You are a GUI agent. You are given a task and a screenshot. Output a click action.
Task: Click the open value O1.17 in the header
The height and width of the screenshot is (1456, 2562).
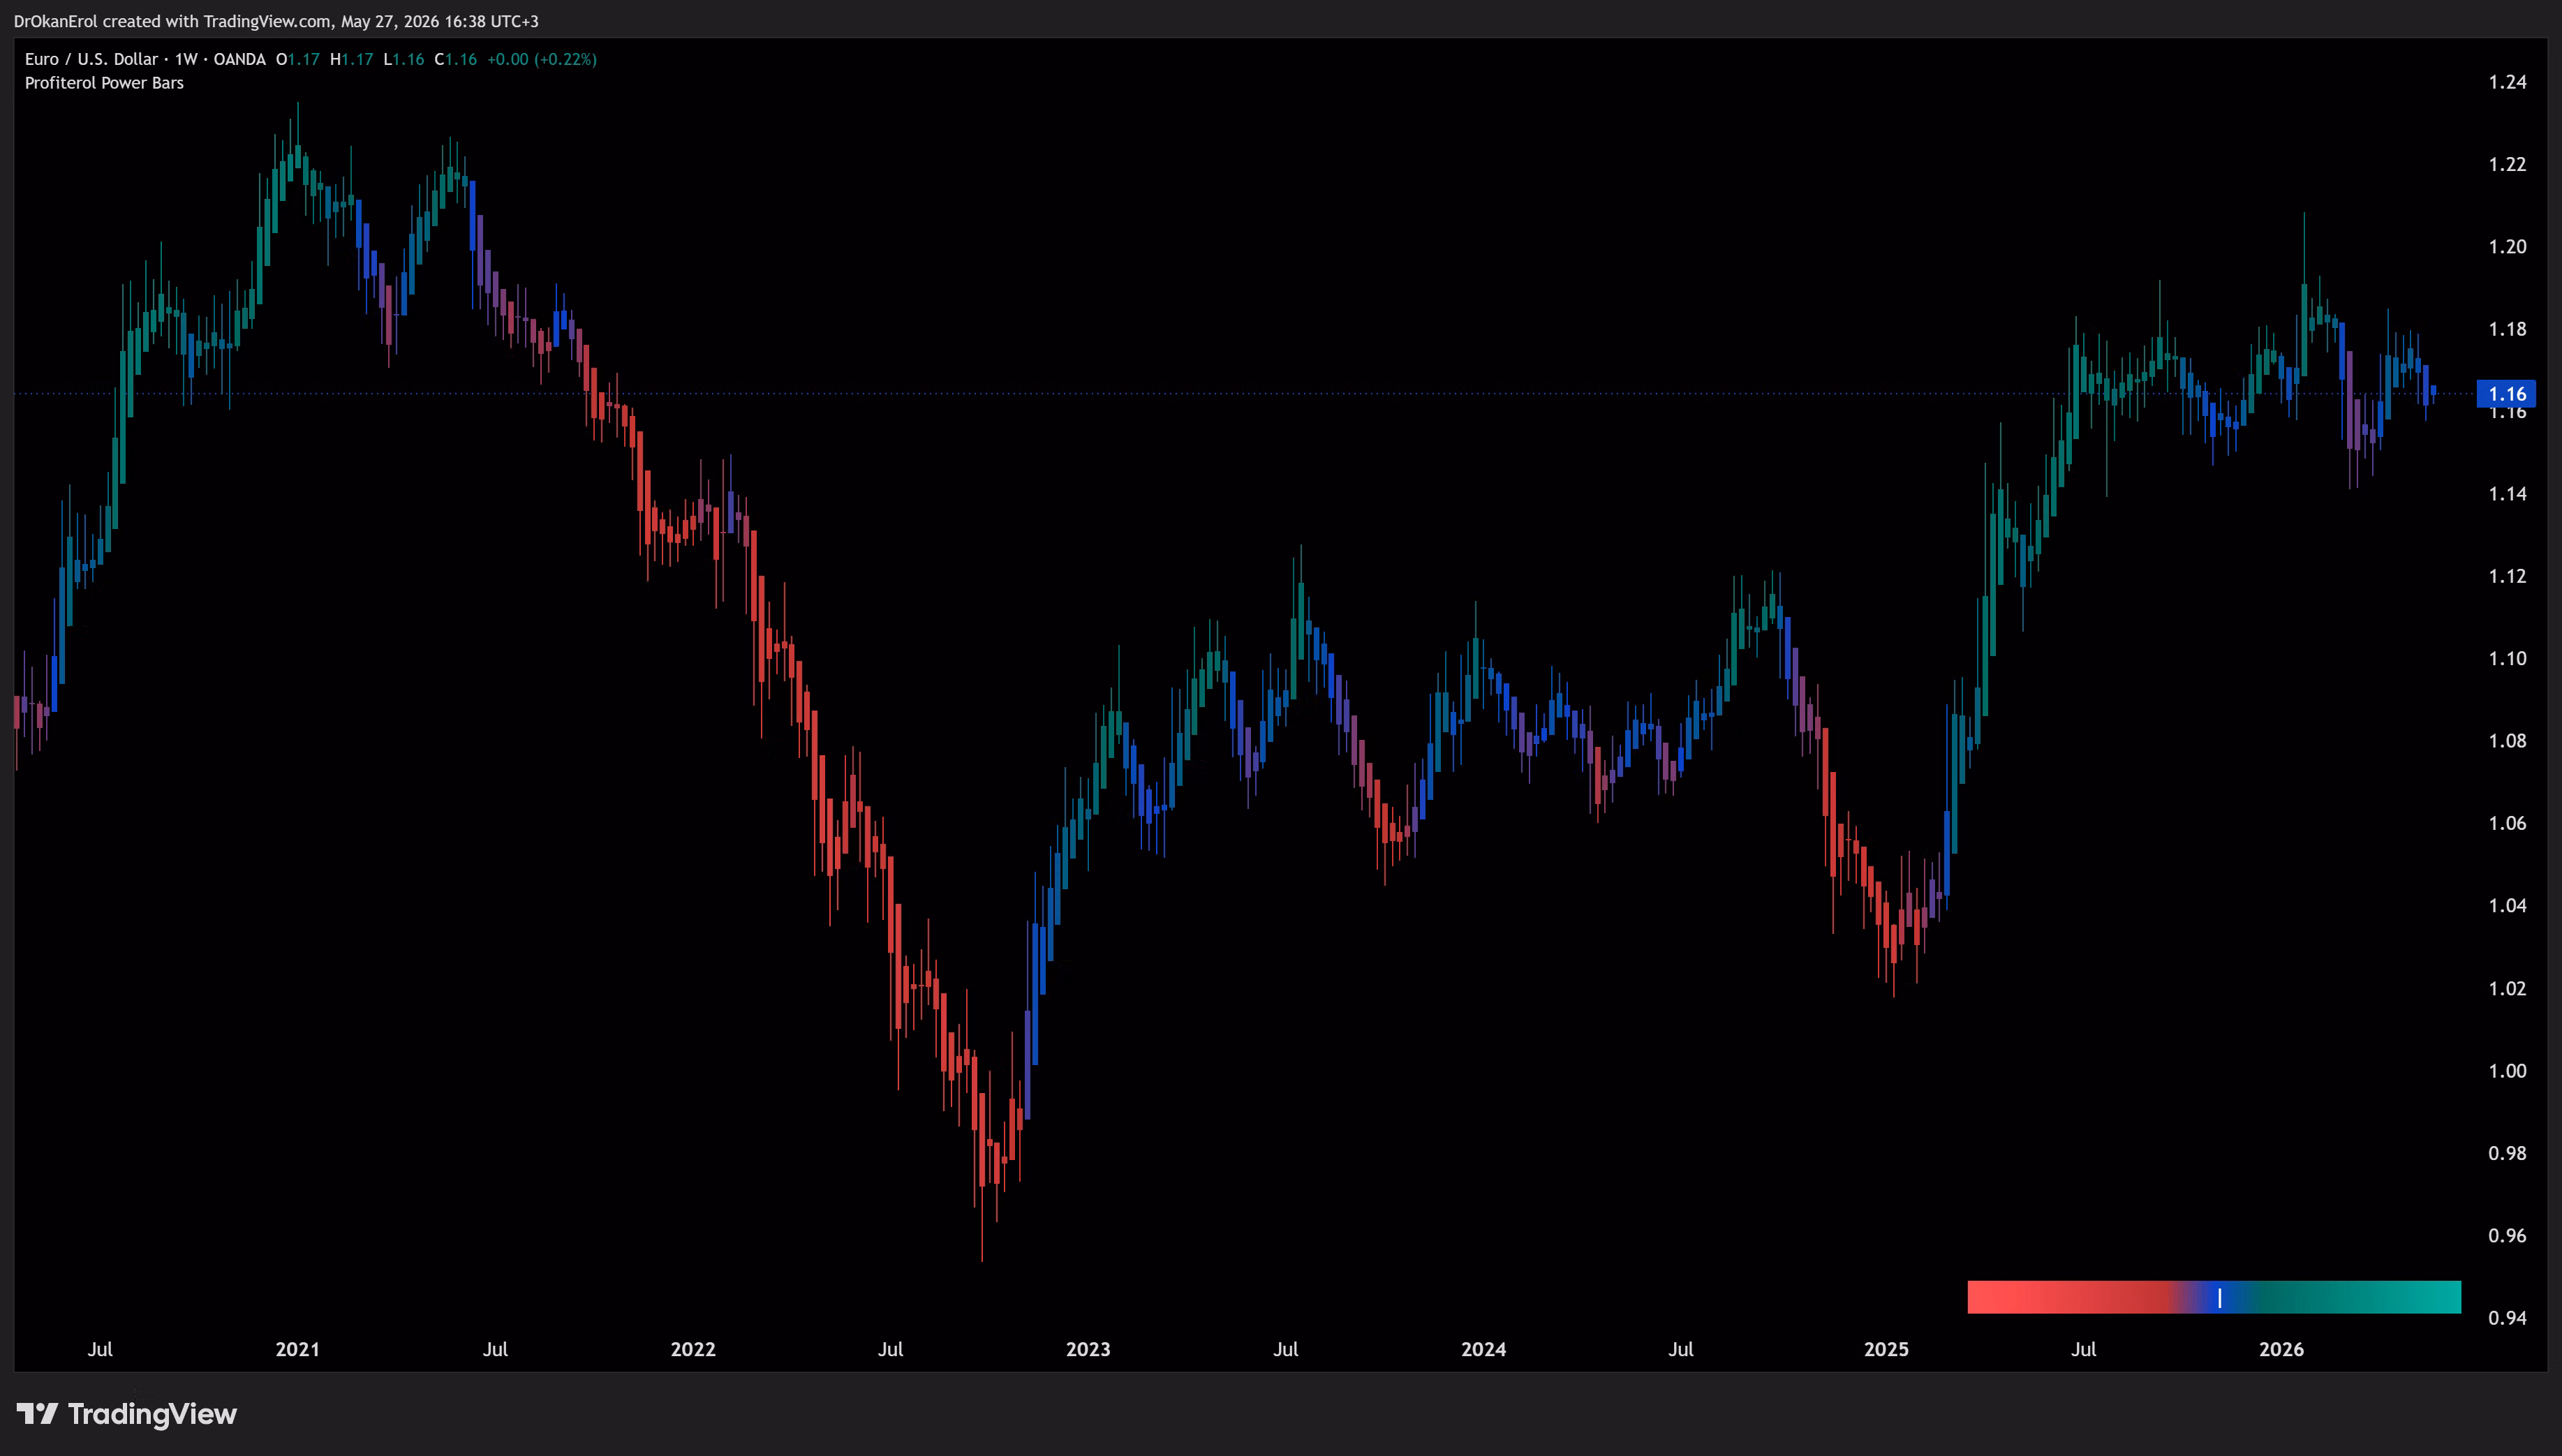(297, 59)
